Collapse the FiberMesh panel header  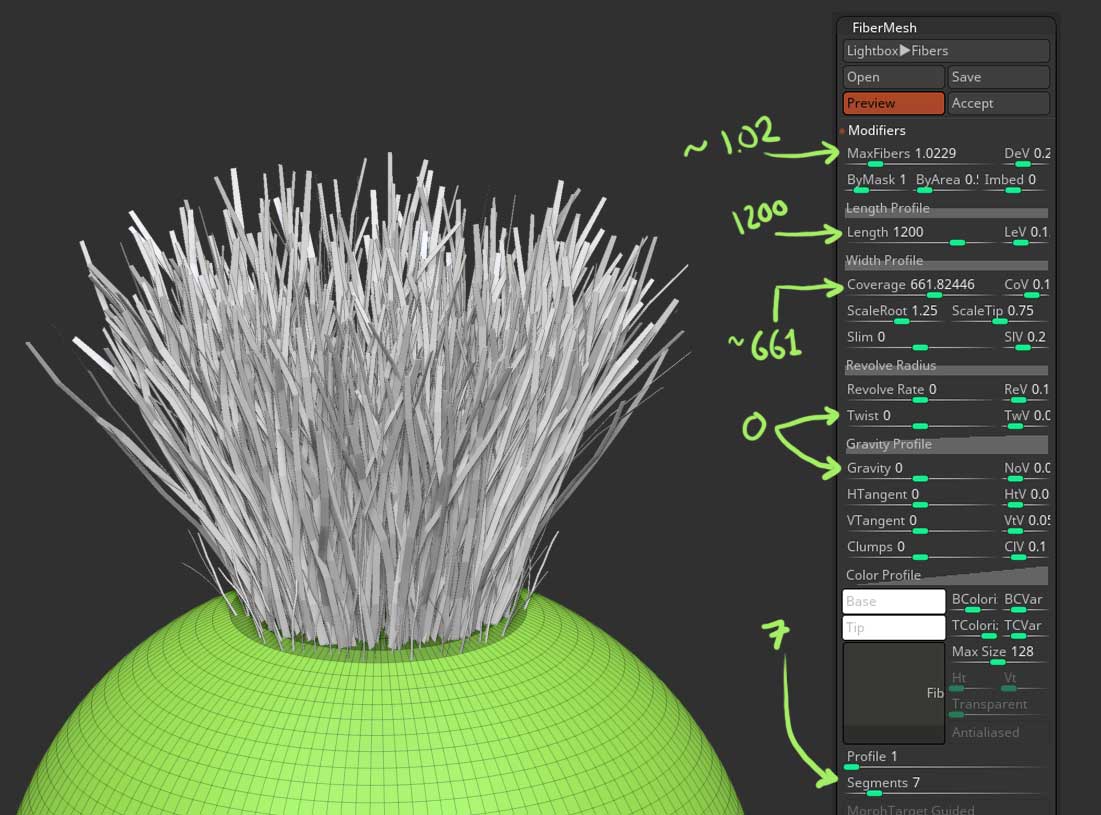tap(884, 27)
